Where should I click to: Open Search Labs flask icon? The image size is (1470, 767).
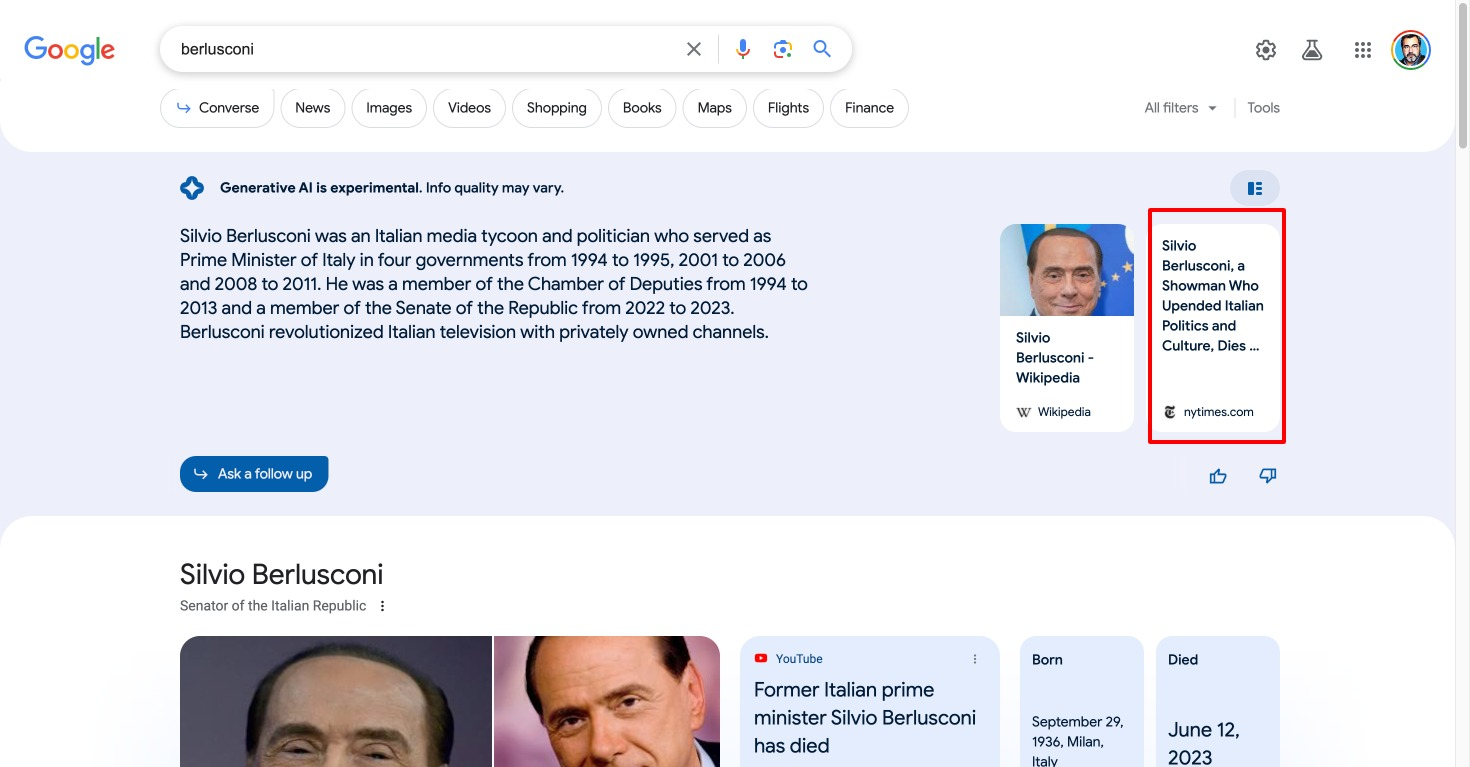point(1312,50)
